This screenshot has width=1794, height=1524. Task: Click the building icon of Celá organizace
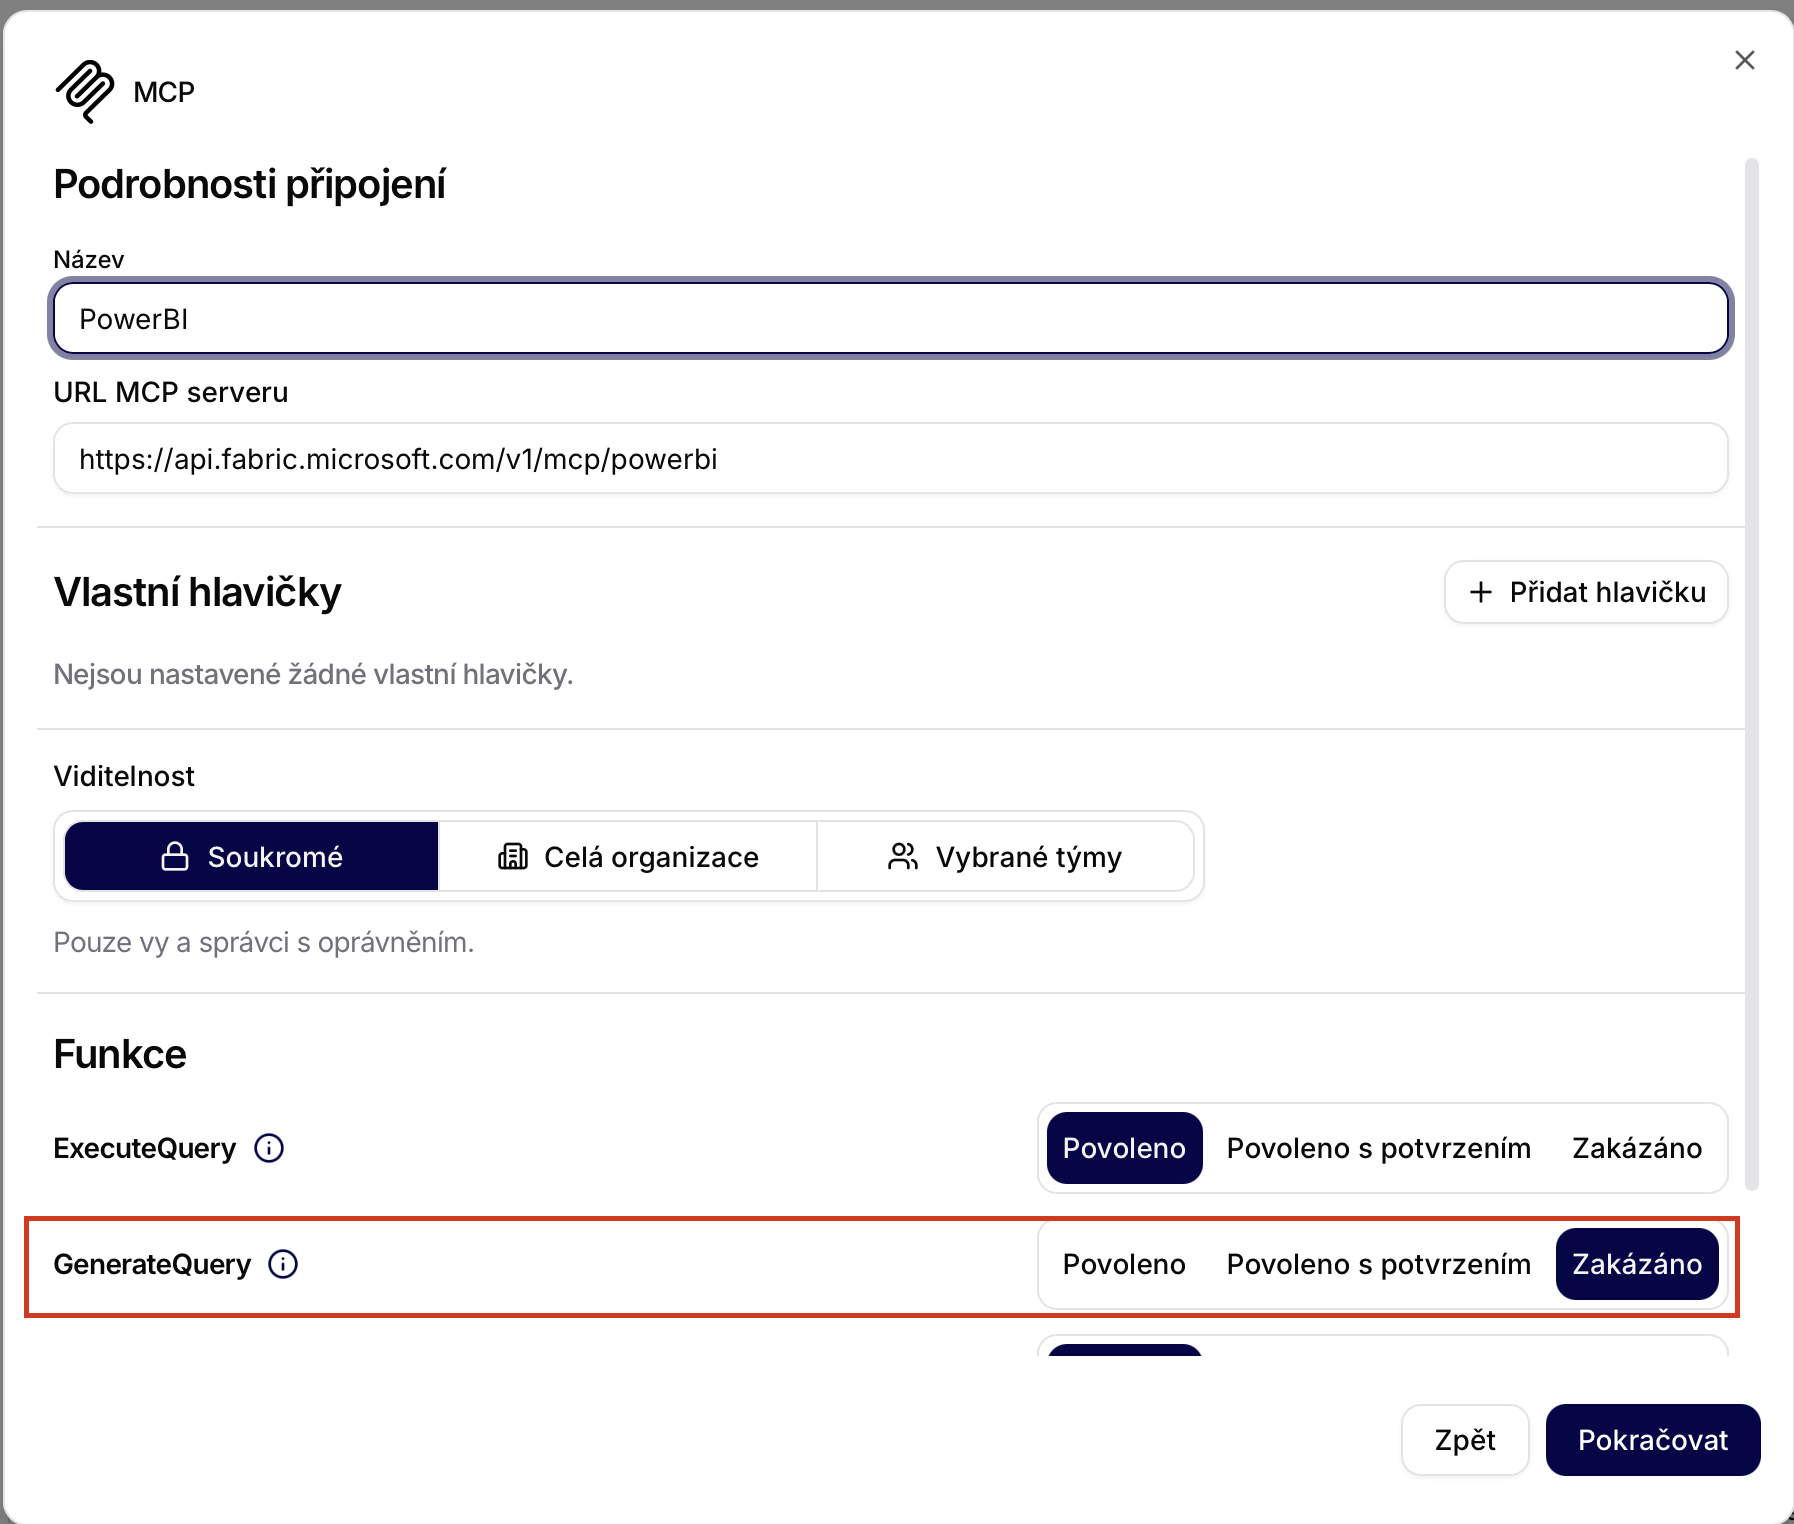click(513, 856)
